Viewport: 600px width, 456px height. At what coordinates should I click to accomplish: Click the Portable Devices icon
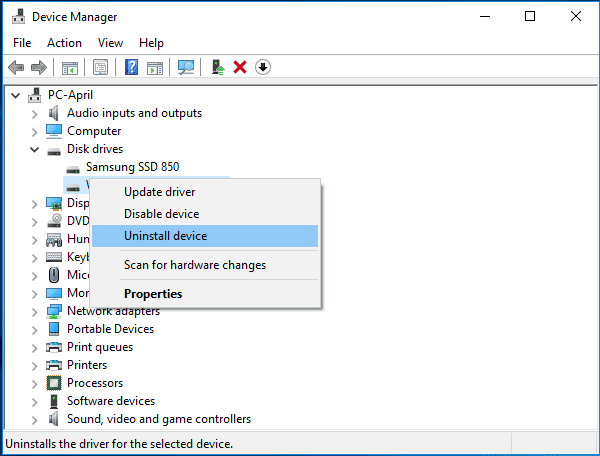54,329
